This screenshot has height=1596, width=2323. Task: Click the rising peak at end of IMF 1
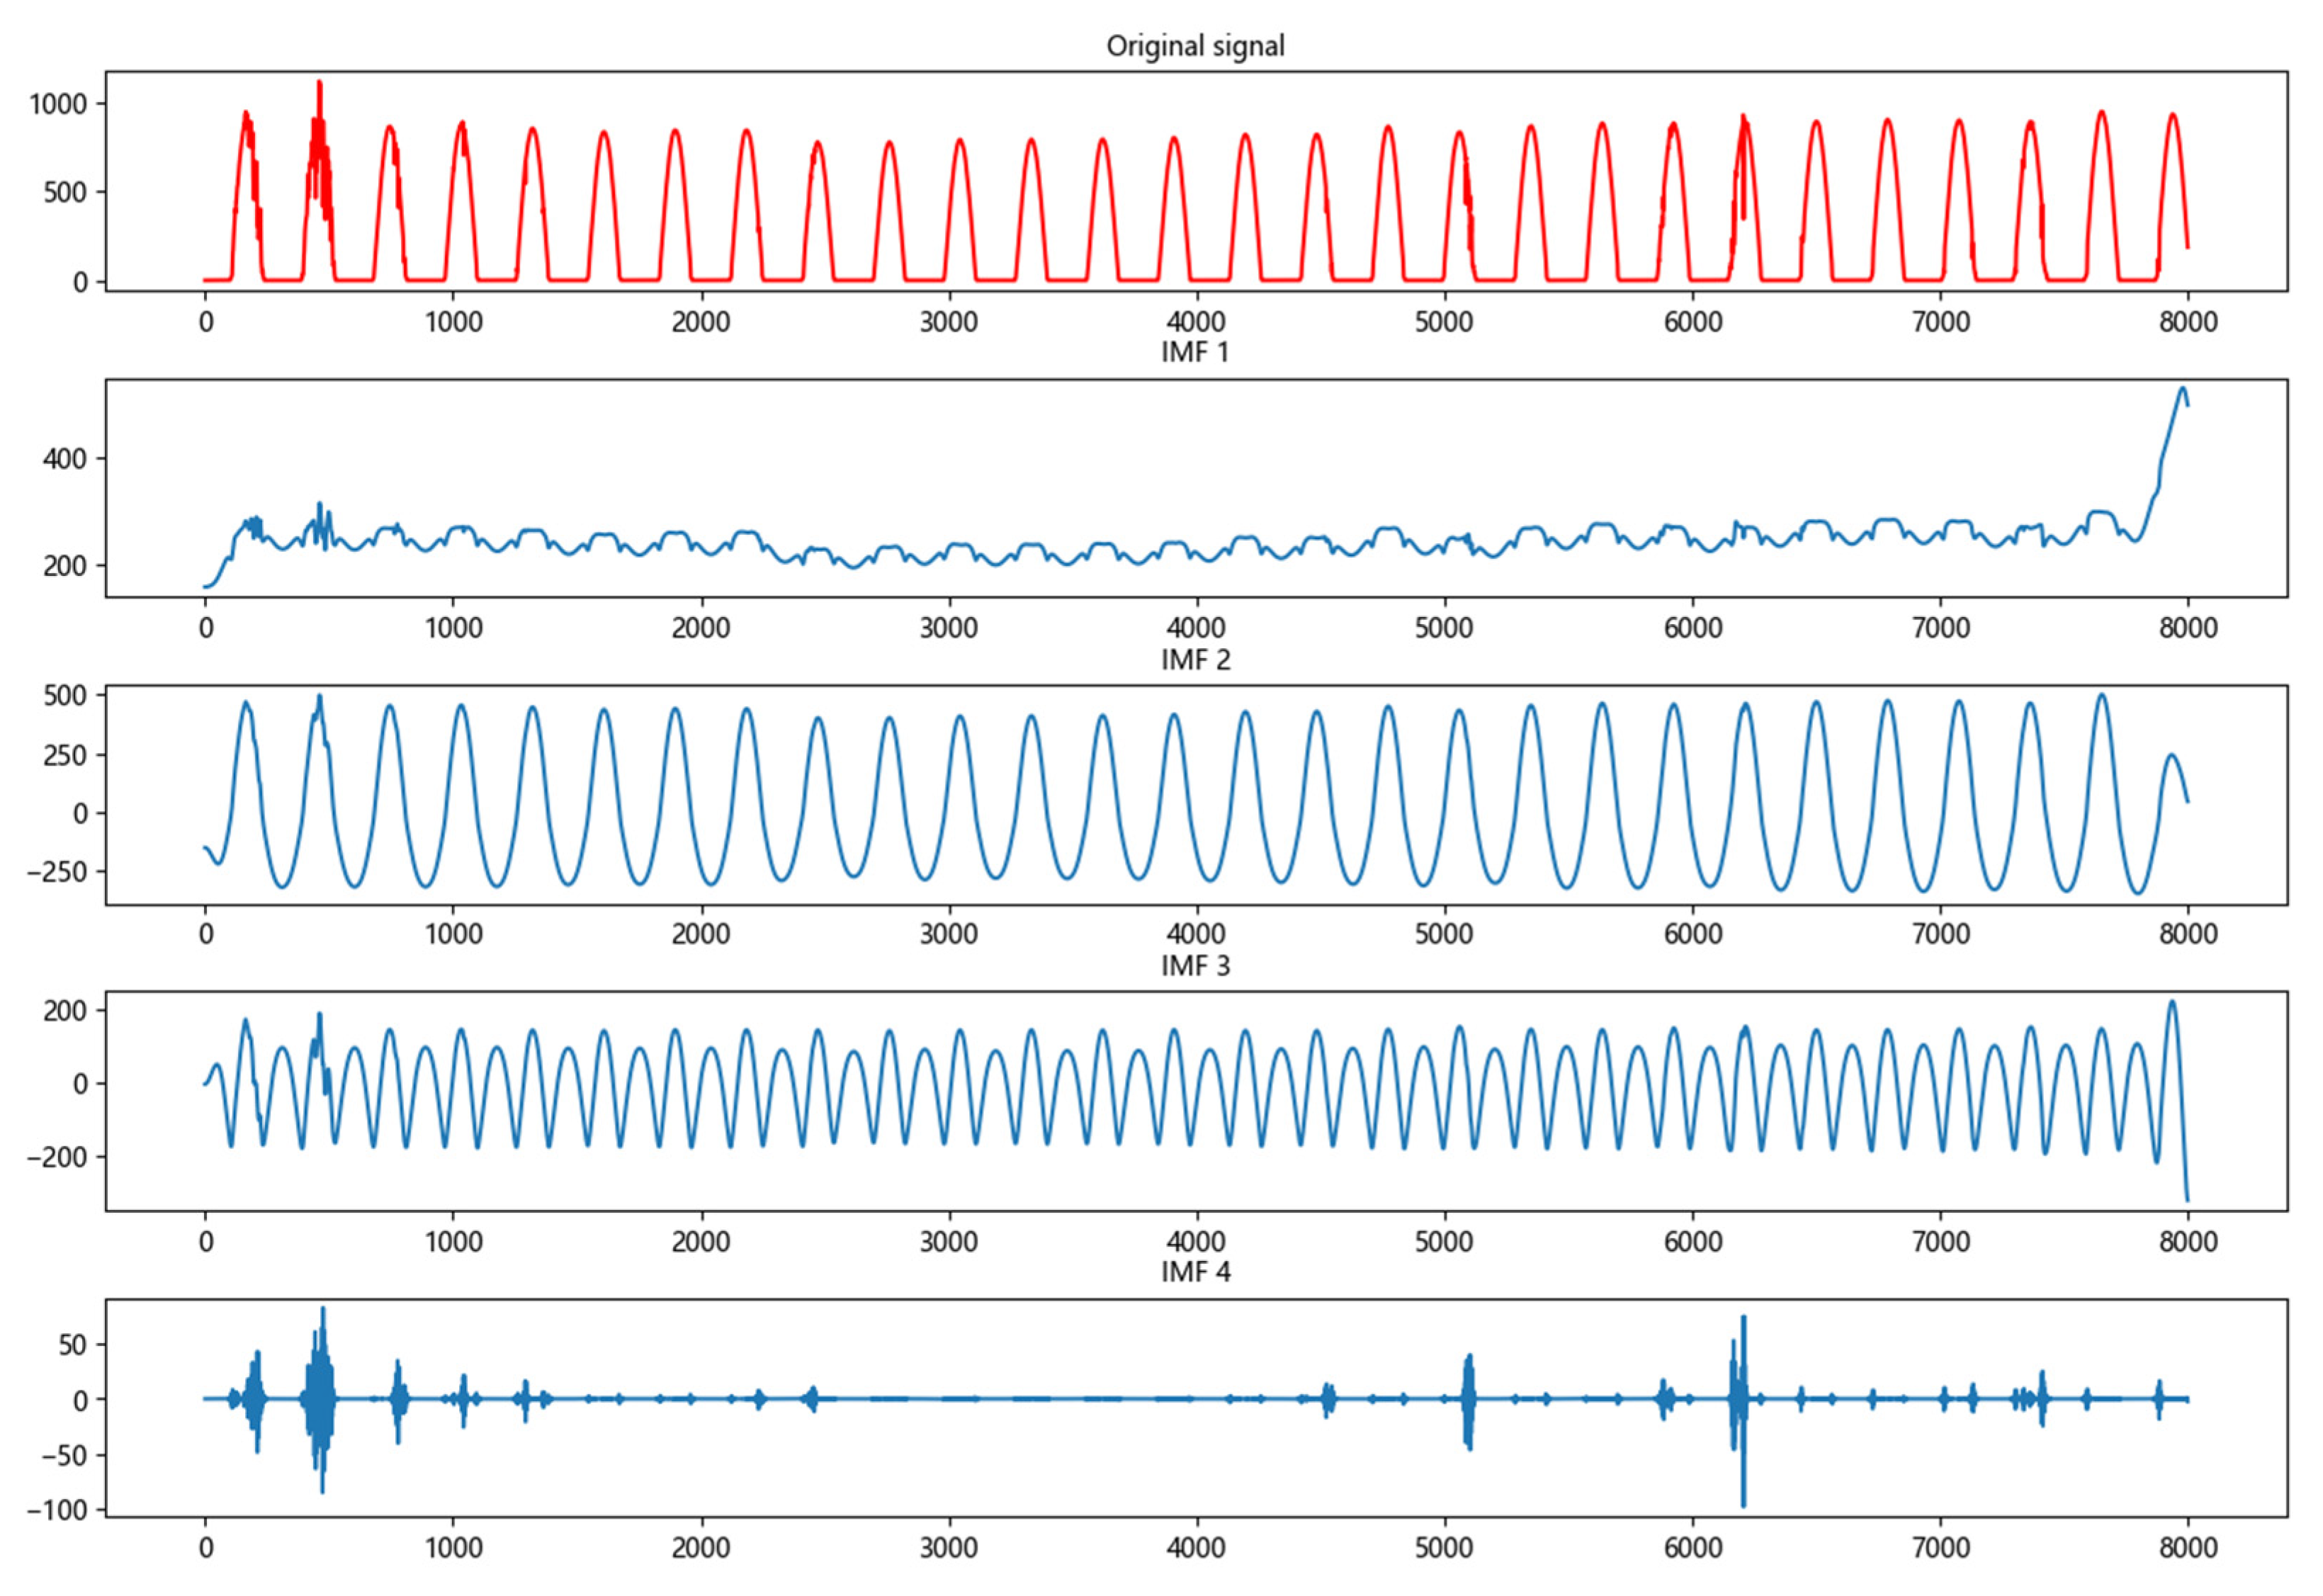pyautogui.click(x=2182, y=389)
